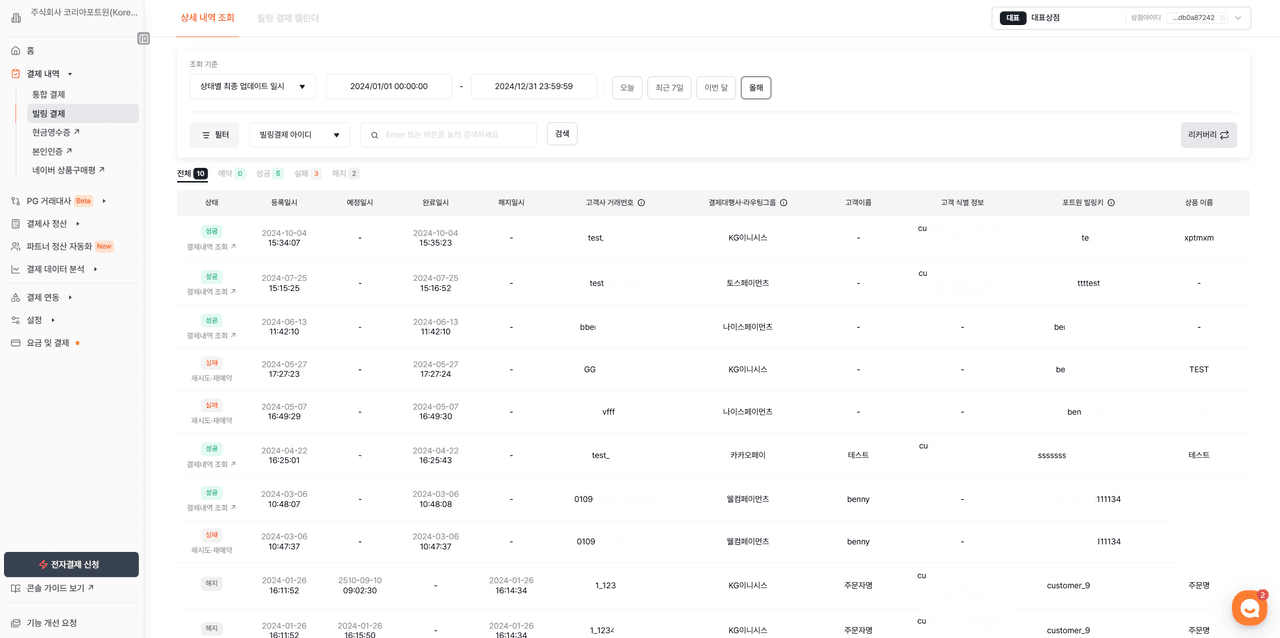Click the info icon beside 결제대행사·라우팅그룹
The image size is (1280, 638).
pyautogui.click(x=783, y=203)
